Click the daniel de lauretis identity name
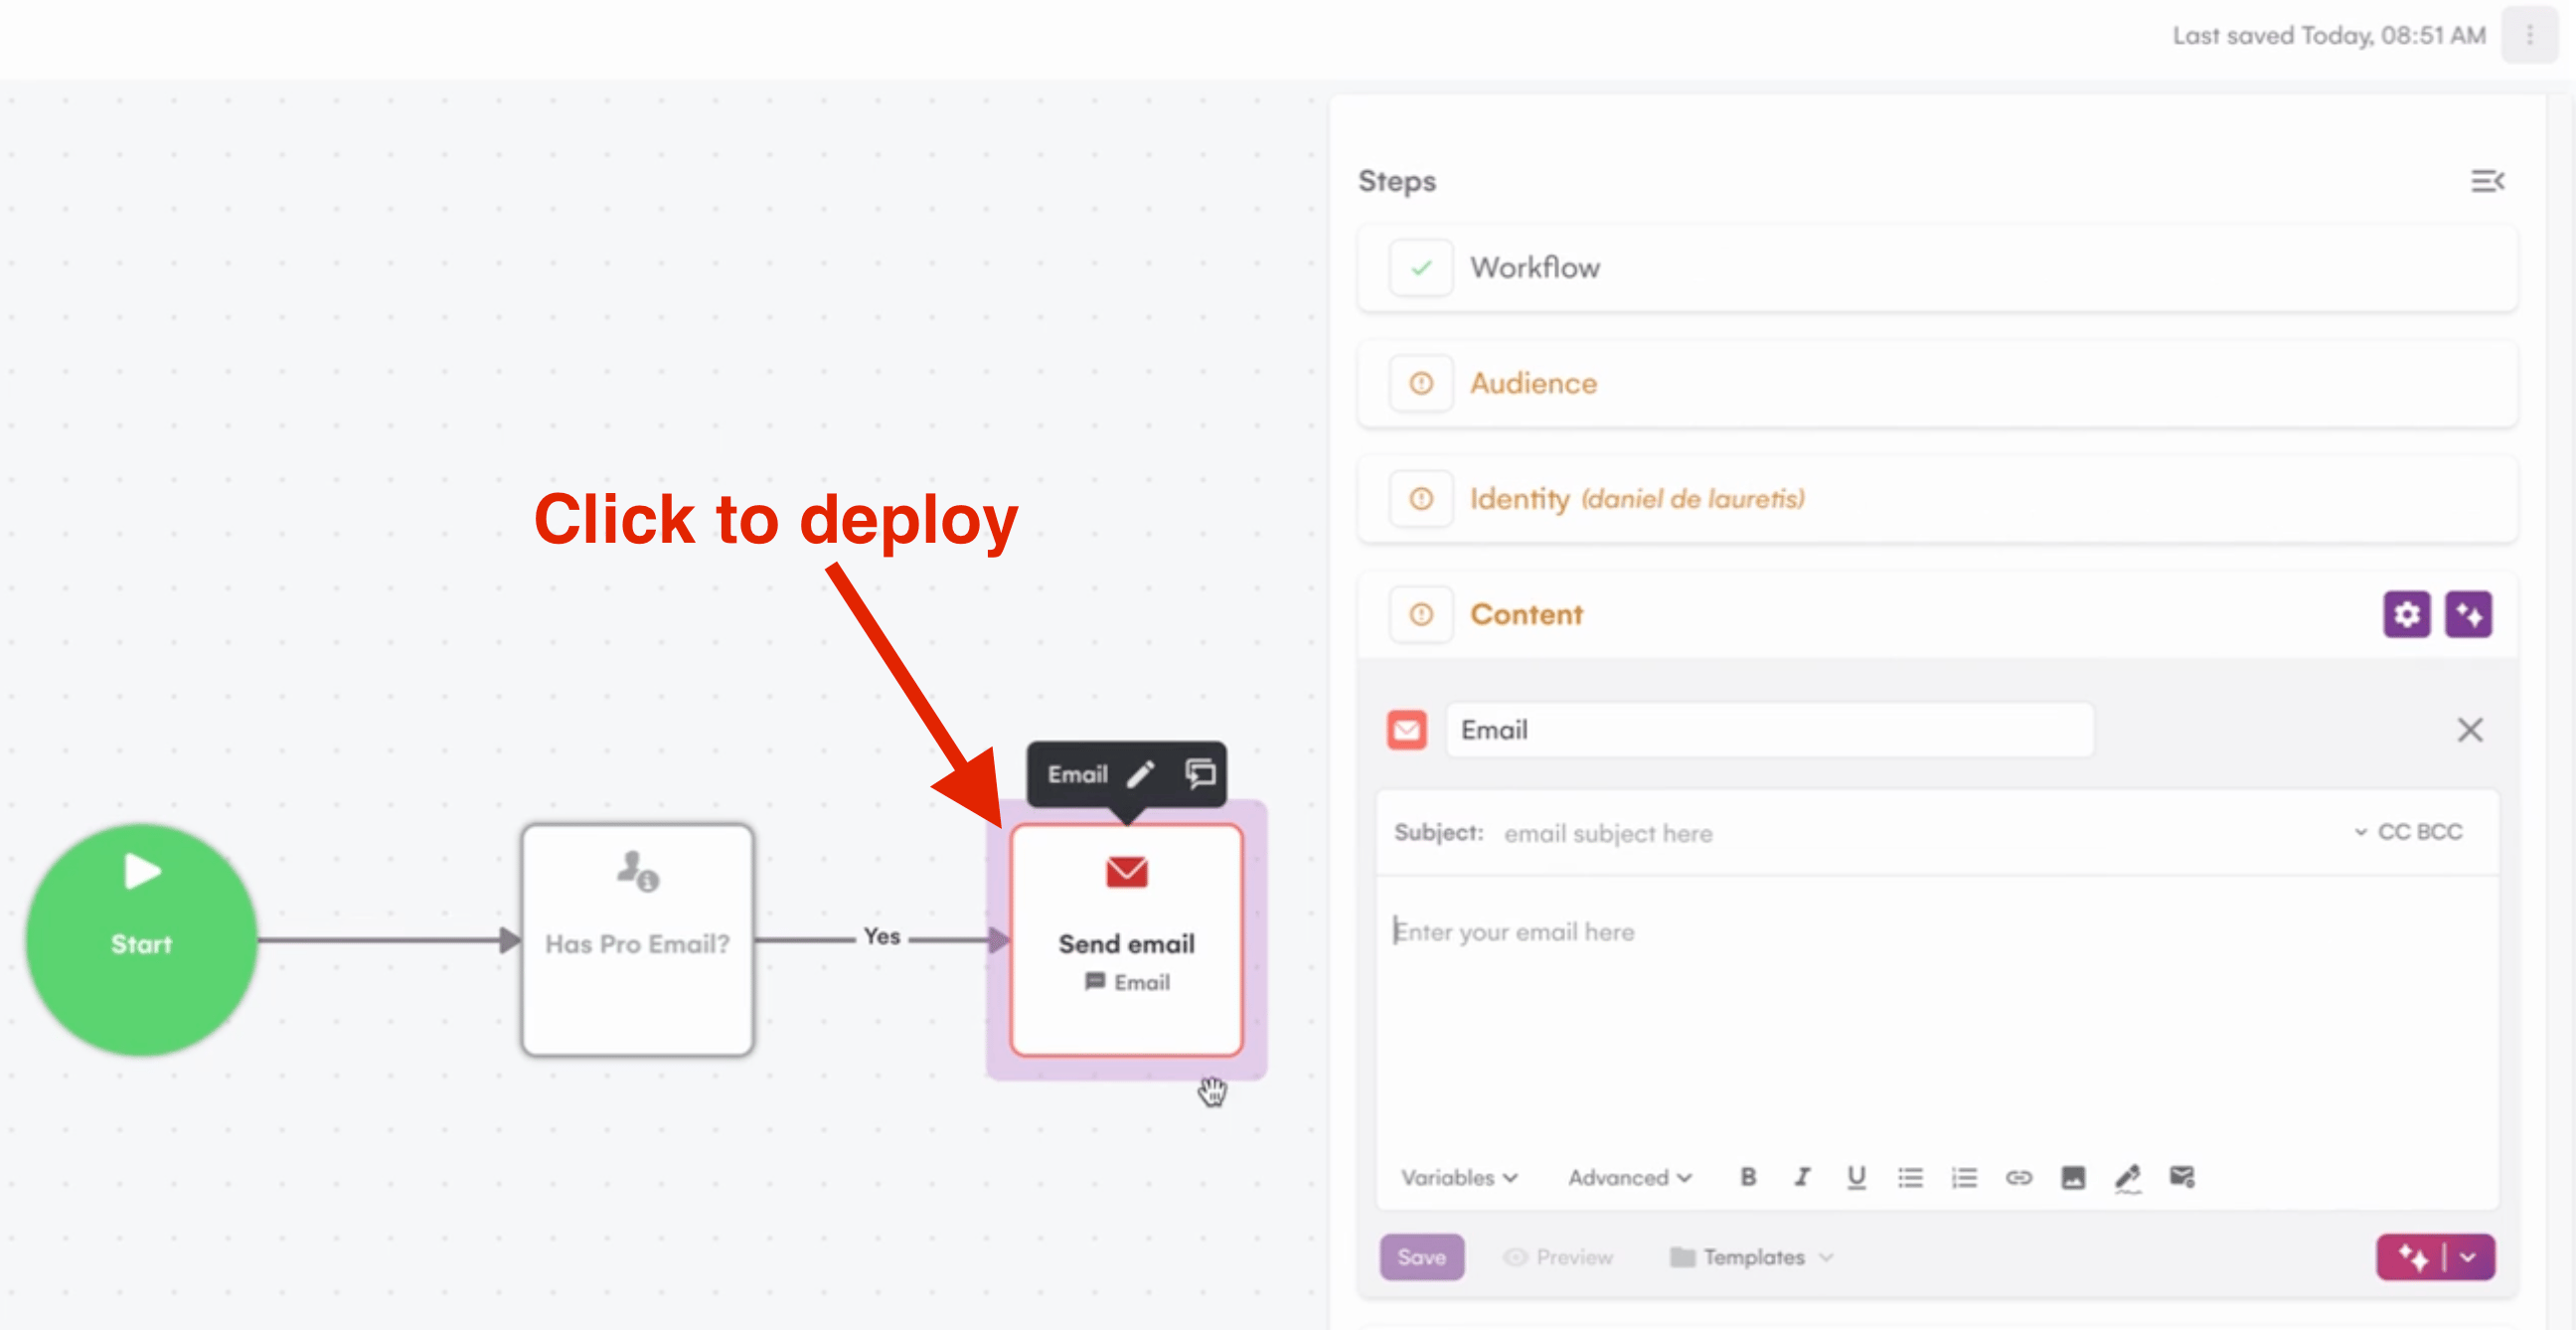The image size is (2576, 1330). point(1692,499)
